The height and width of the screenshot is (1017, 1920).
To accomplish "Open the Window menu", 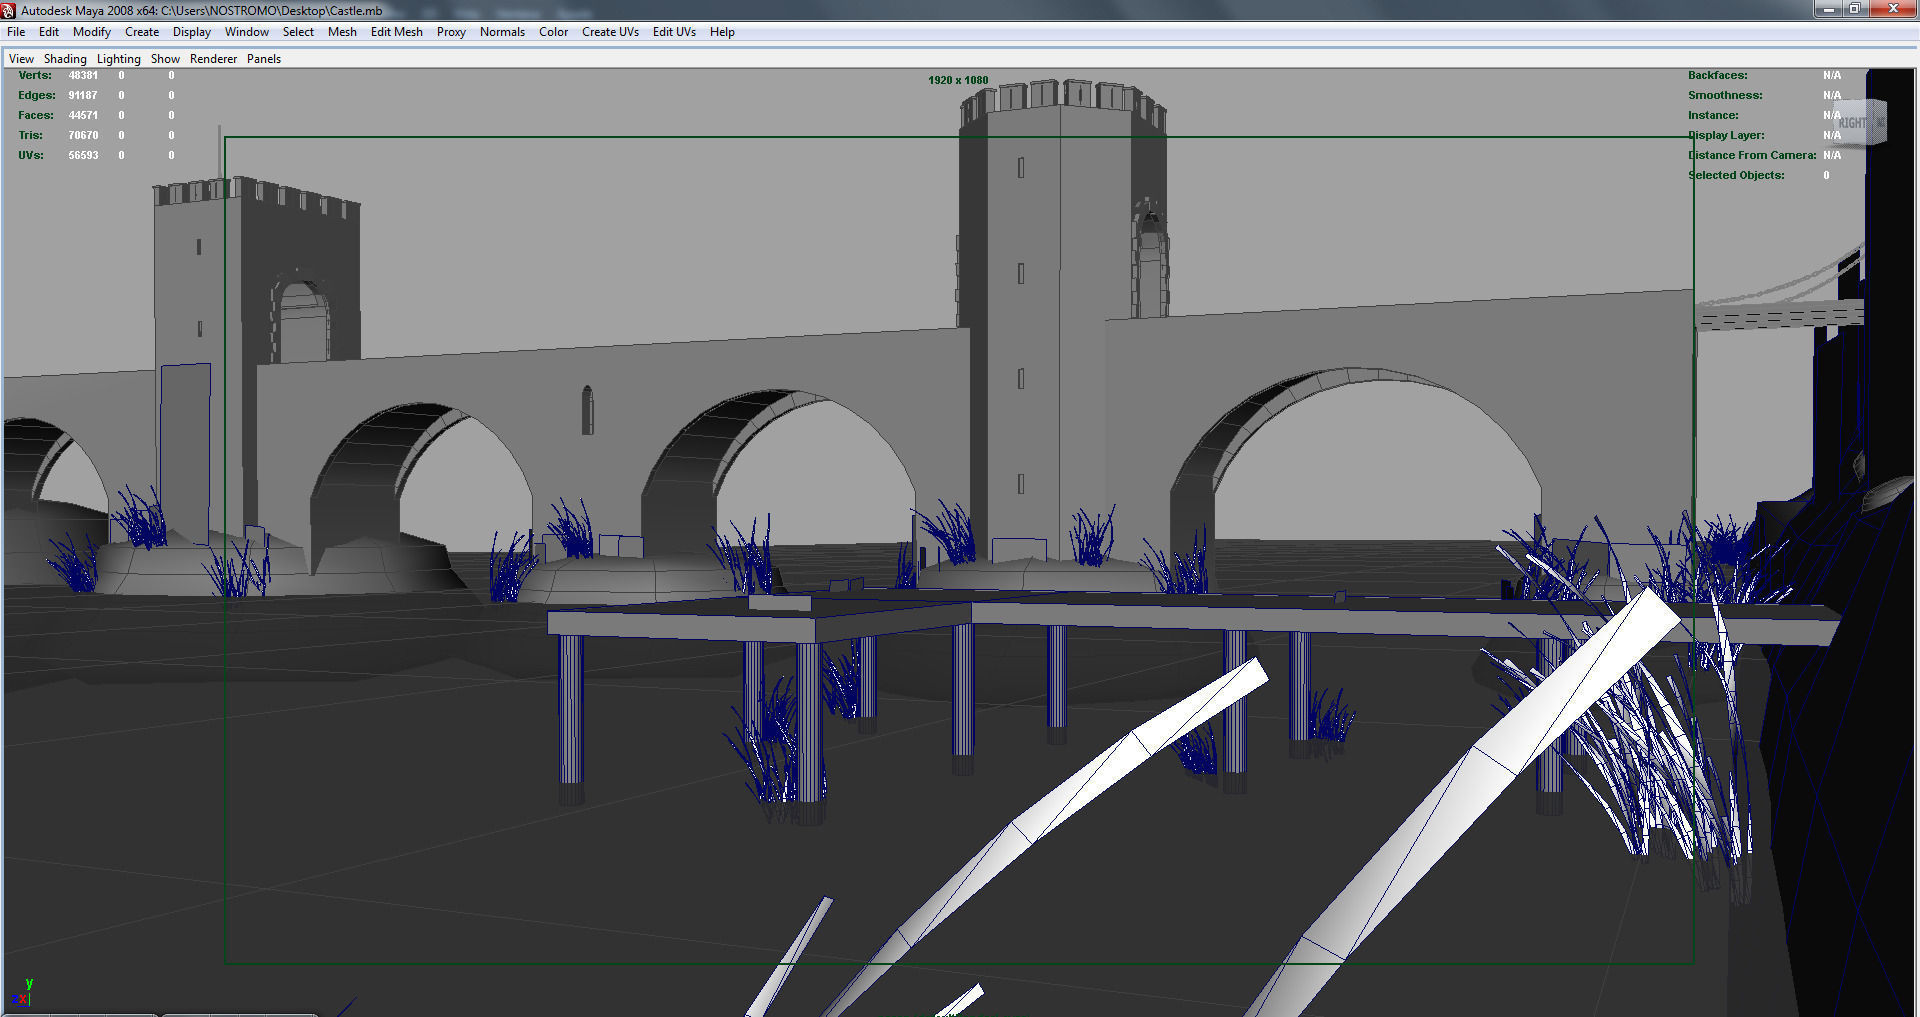I will pyautogui.click(x=247, y=32).
